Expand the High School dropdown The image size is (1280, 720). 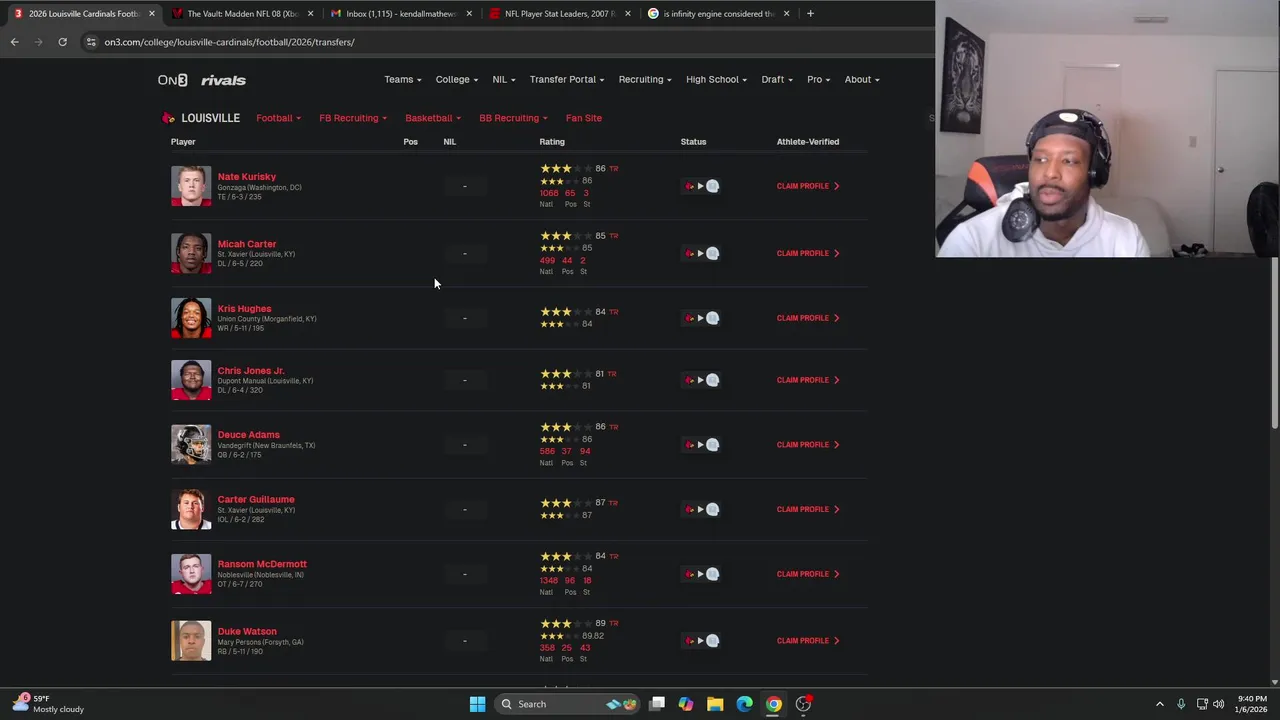click(716, 80)
